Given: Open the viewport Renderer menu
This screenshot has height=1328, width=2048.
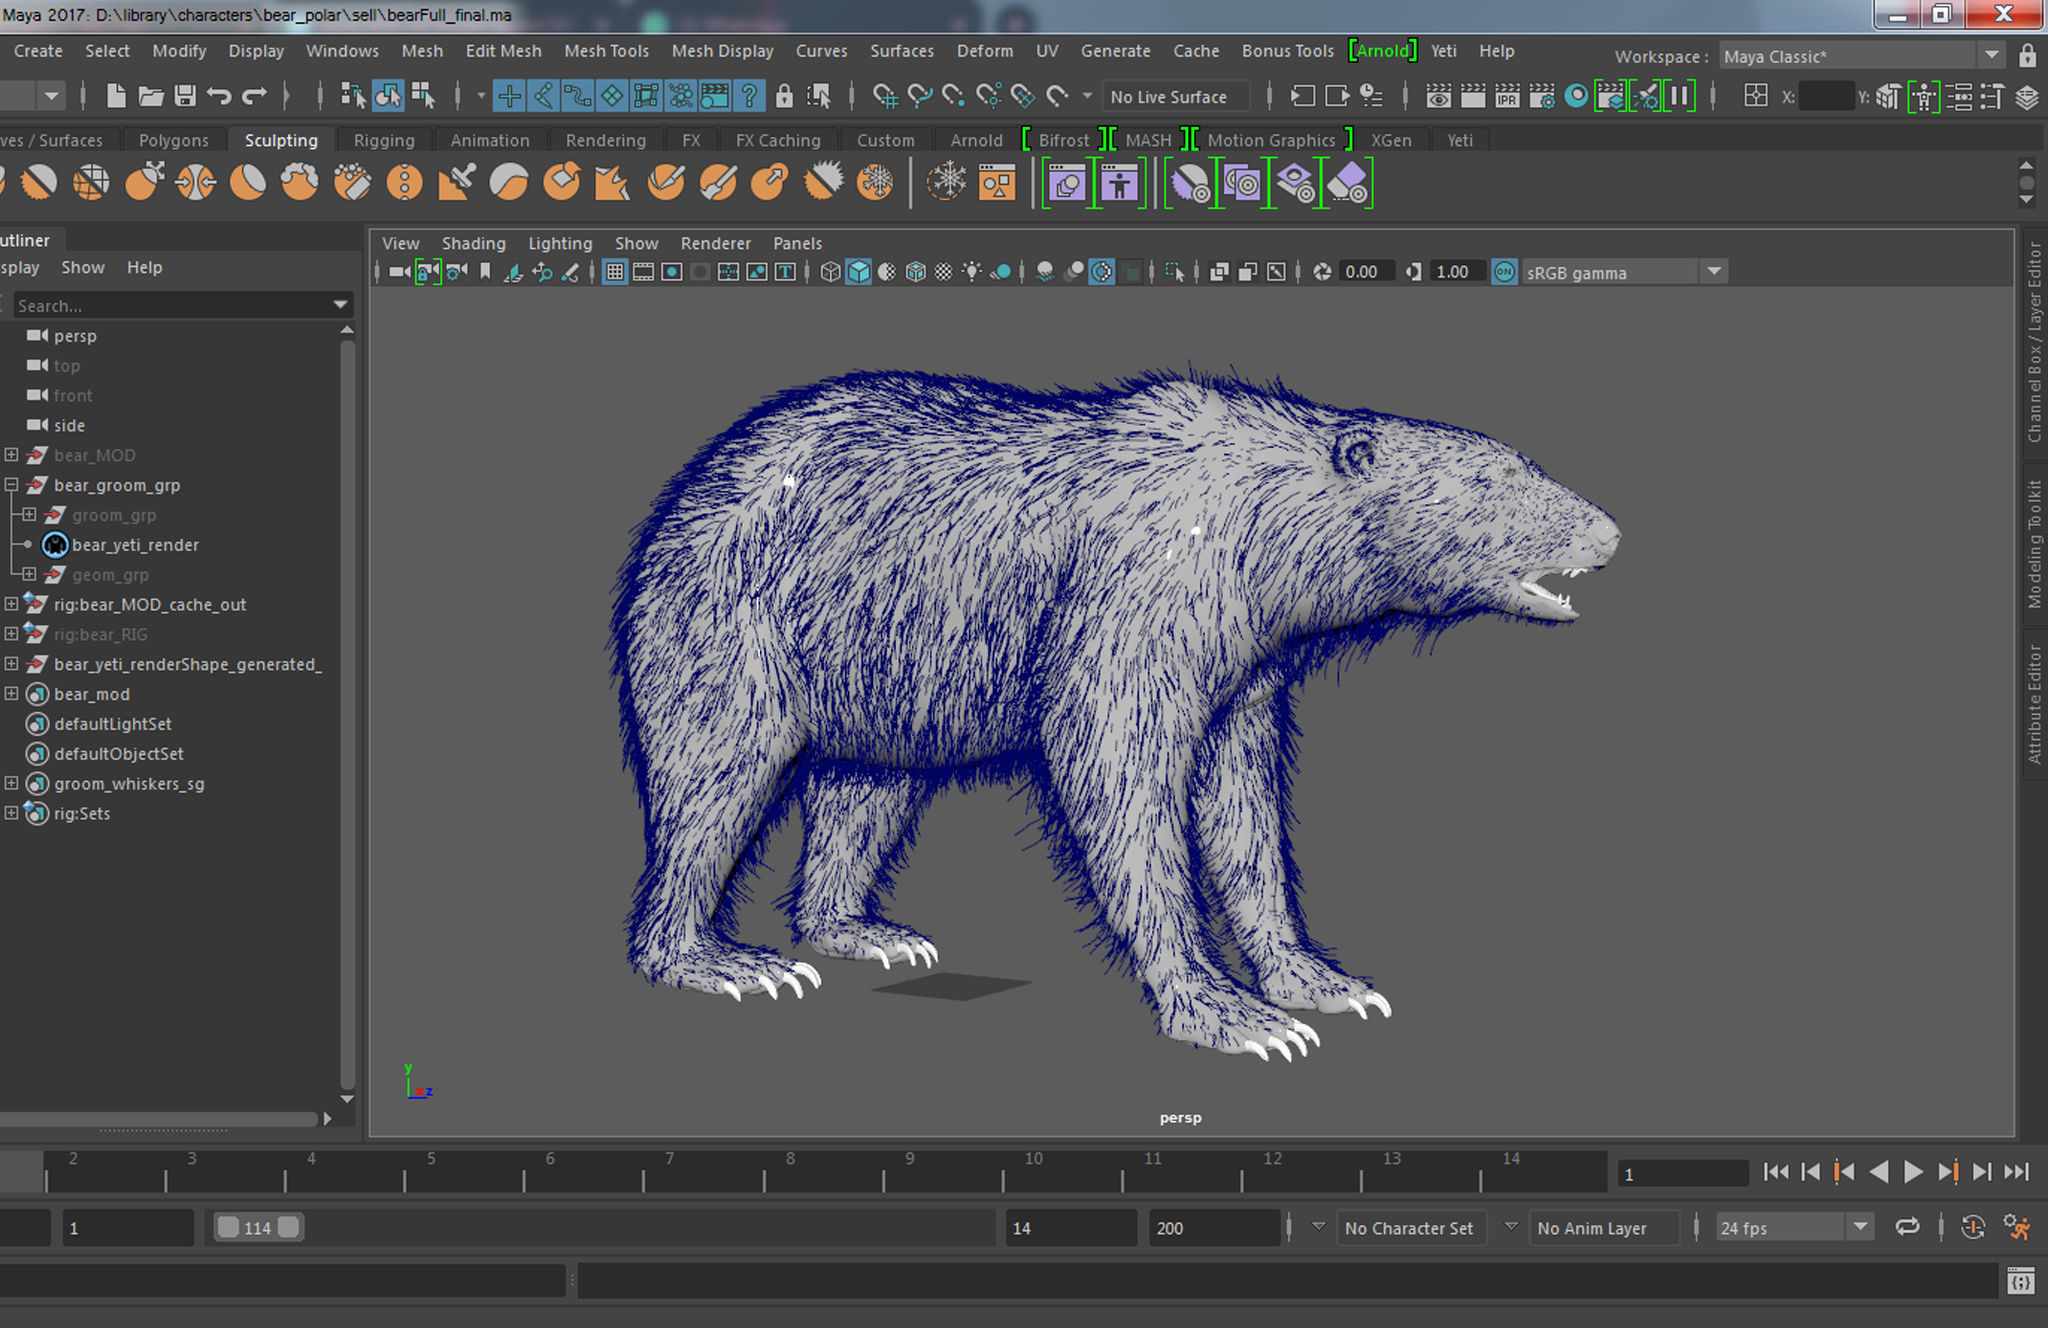Looking at the screenshot, I should 715,243.
